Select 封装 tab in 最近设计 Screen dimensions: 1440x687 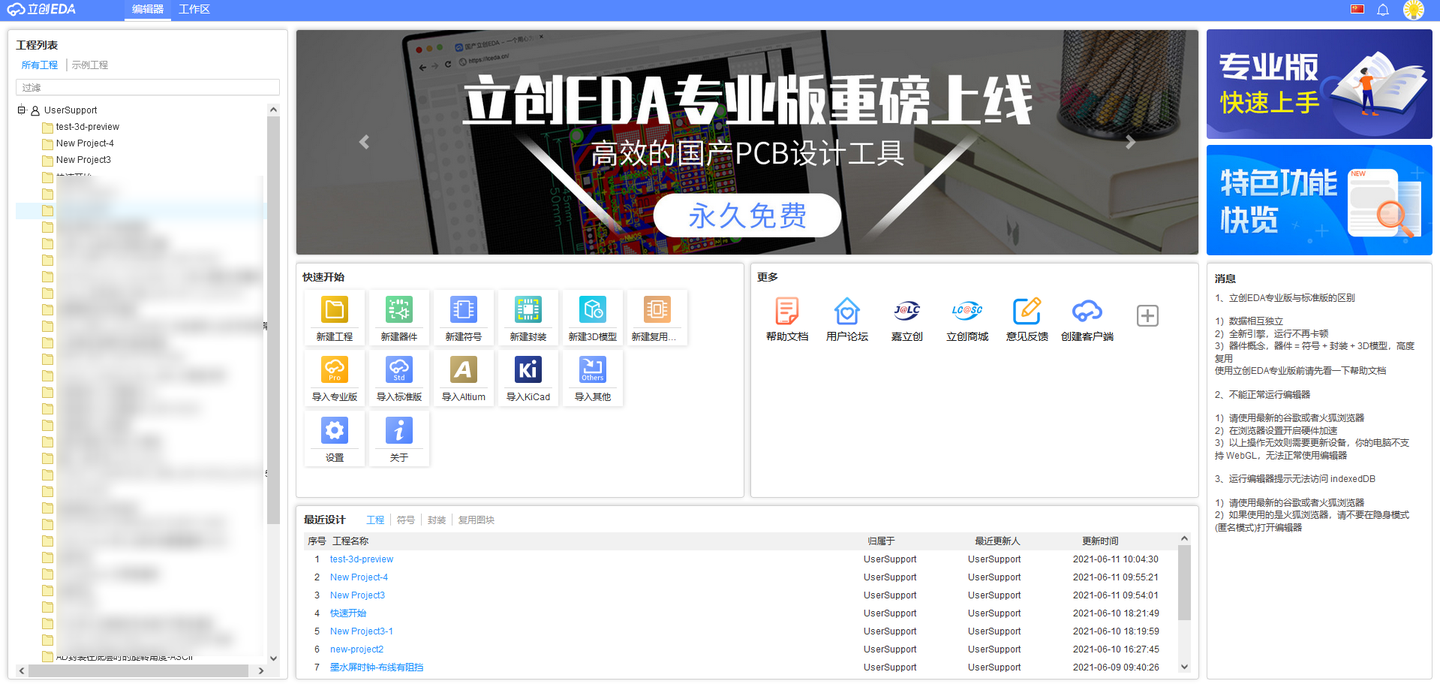(437, 520)
